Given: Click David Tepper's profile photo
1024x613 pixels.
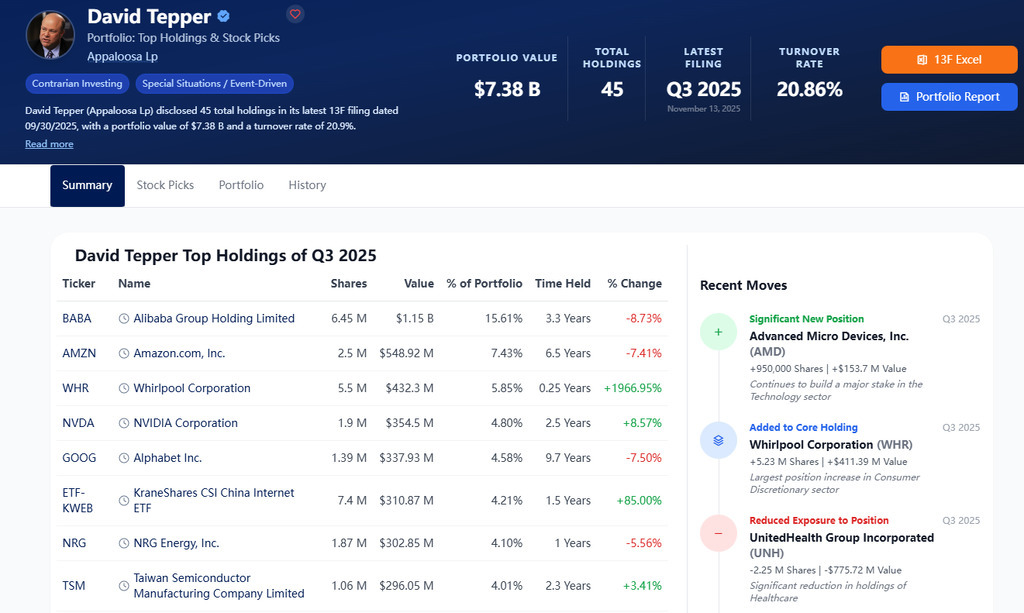Looking at the screenshot, I should coord(50,35).
